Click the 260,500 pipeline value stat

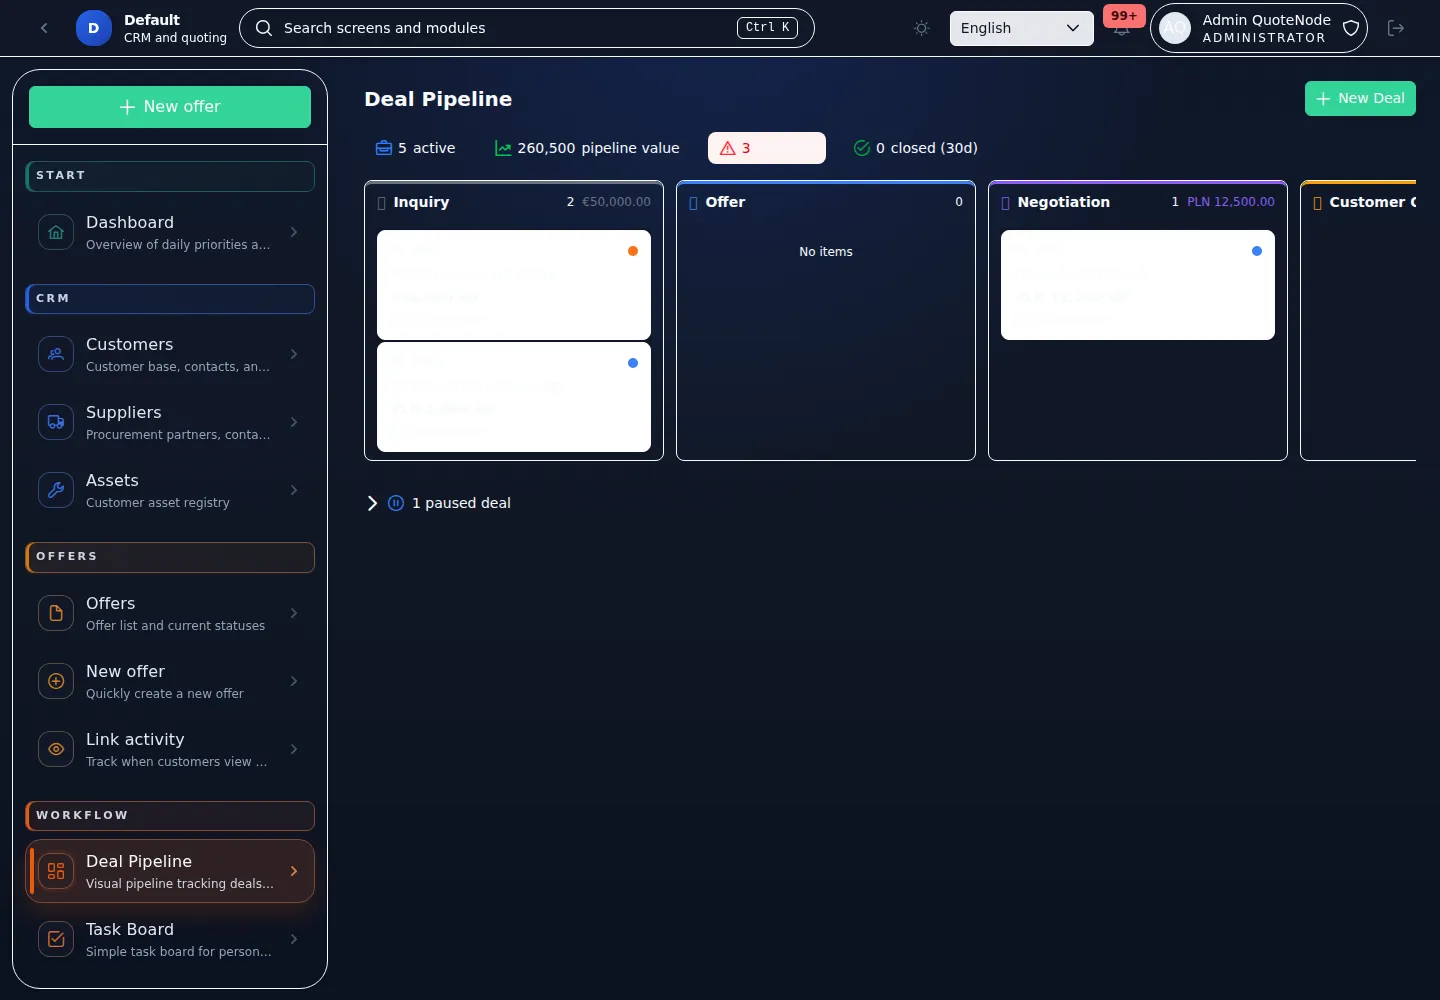click(x=587, y=148)
